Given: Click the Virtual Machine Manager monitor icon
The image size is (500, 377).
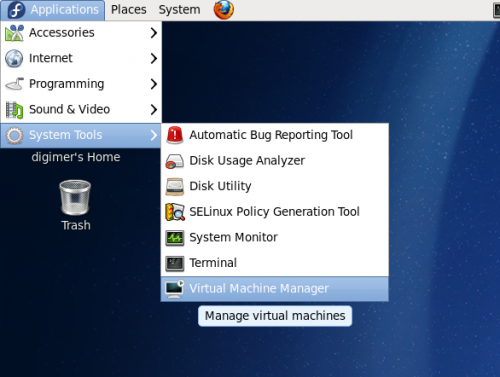Looking at the screenshot, I should (x=175, y=289).
